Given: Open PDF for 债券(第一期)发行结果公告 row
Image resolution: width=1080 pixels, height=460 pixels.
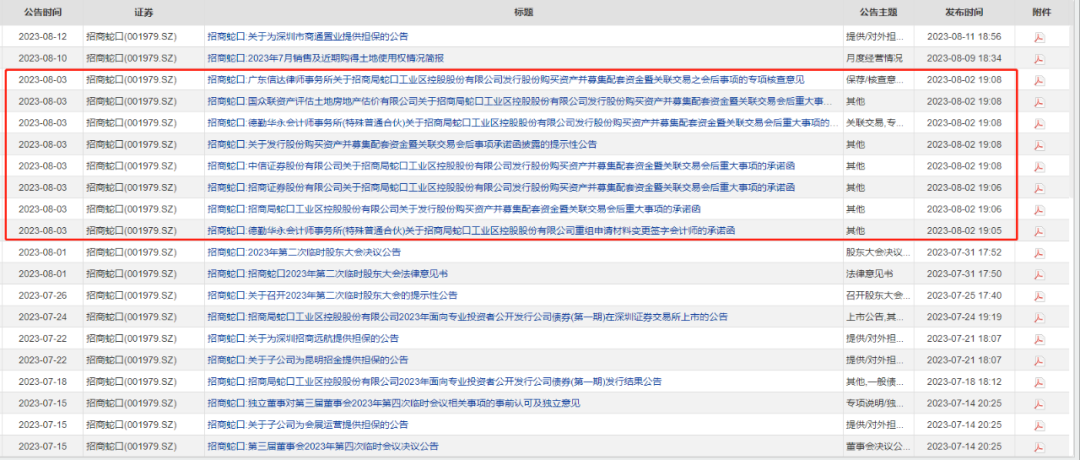Looking at the screenshot, I should click(x=1039, y=381).
